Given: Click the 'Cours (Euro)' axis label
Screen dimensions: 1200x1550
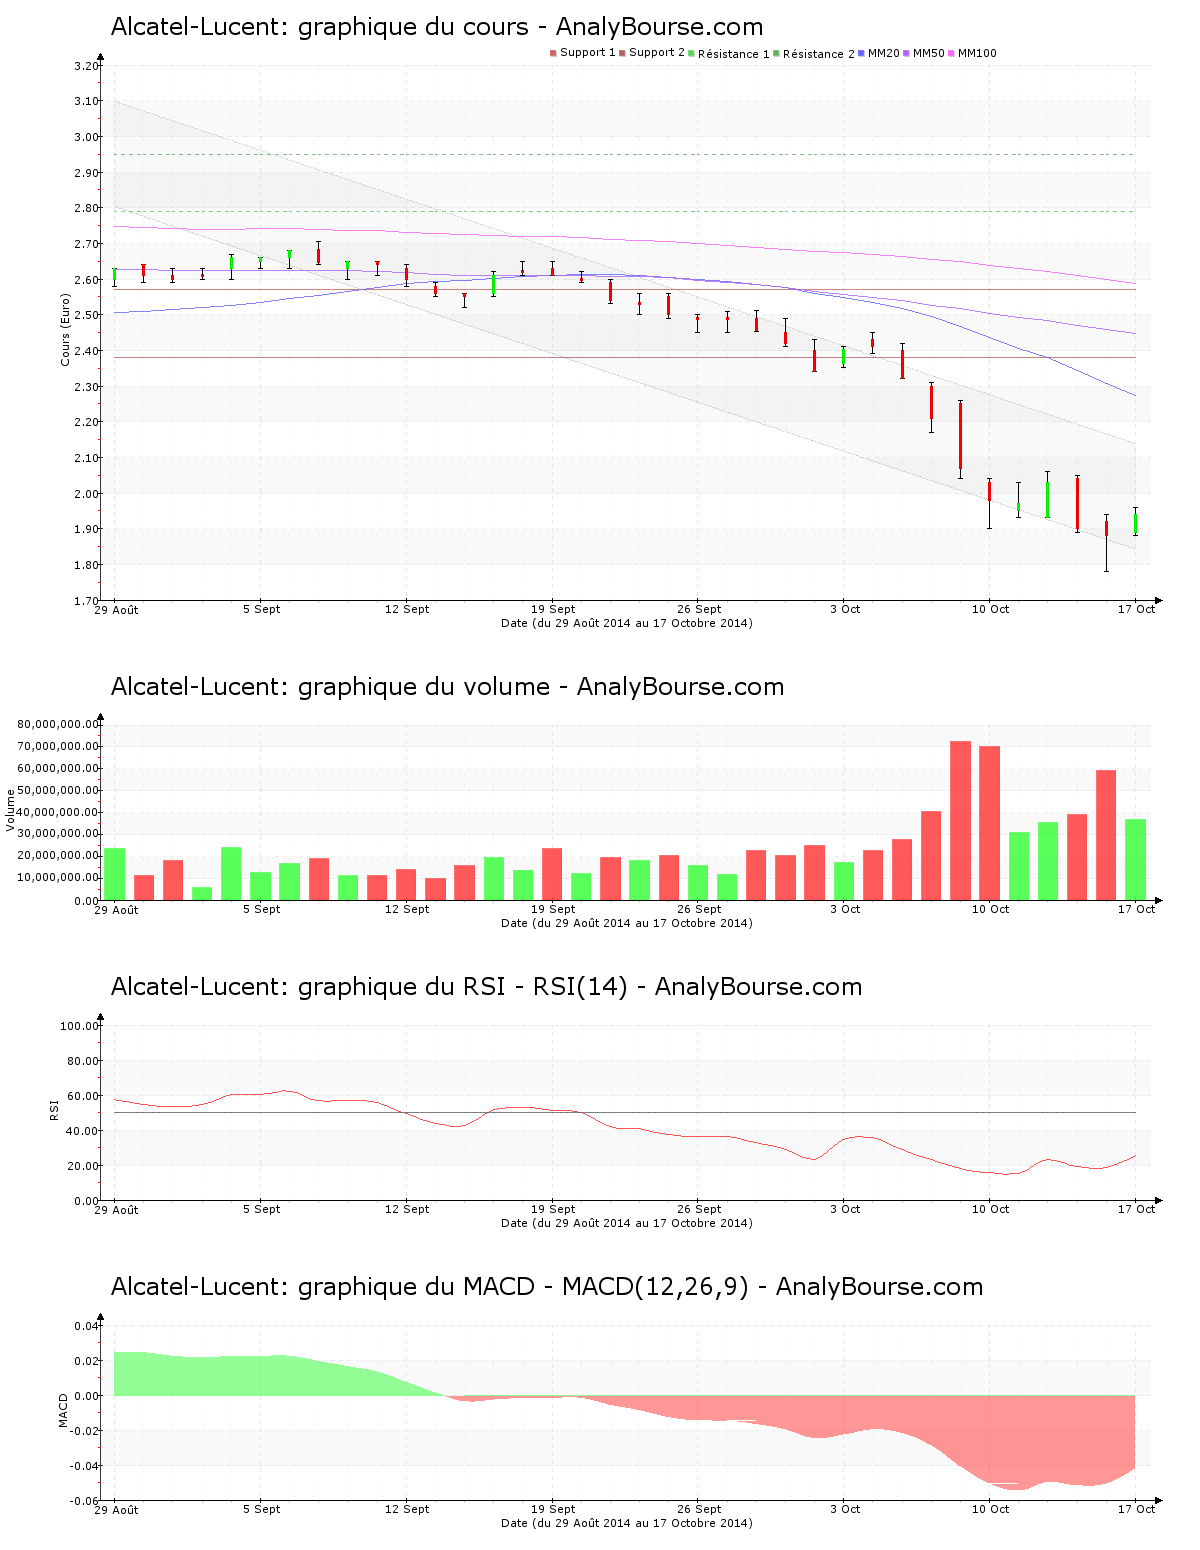Looking at the screenshot, I should click(x=66, y=330).
